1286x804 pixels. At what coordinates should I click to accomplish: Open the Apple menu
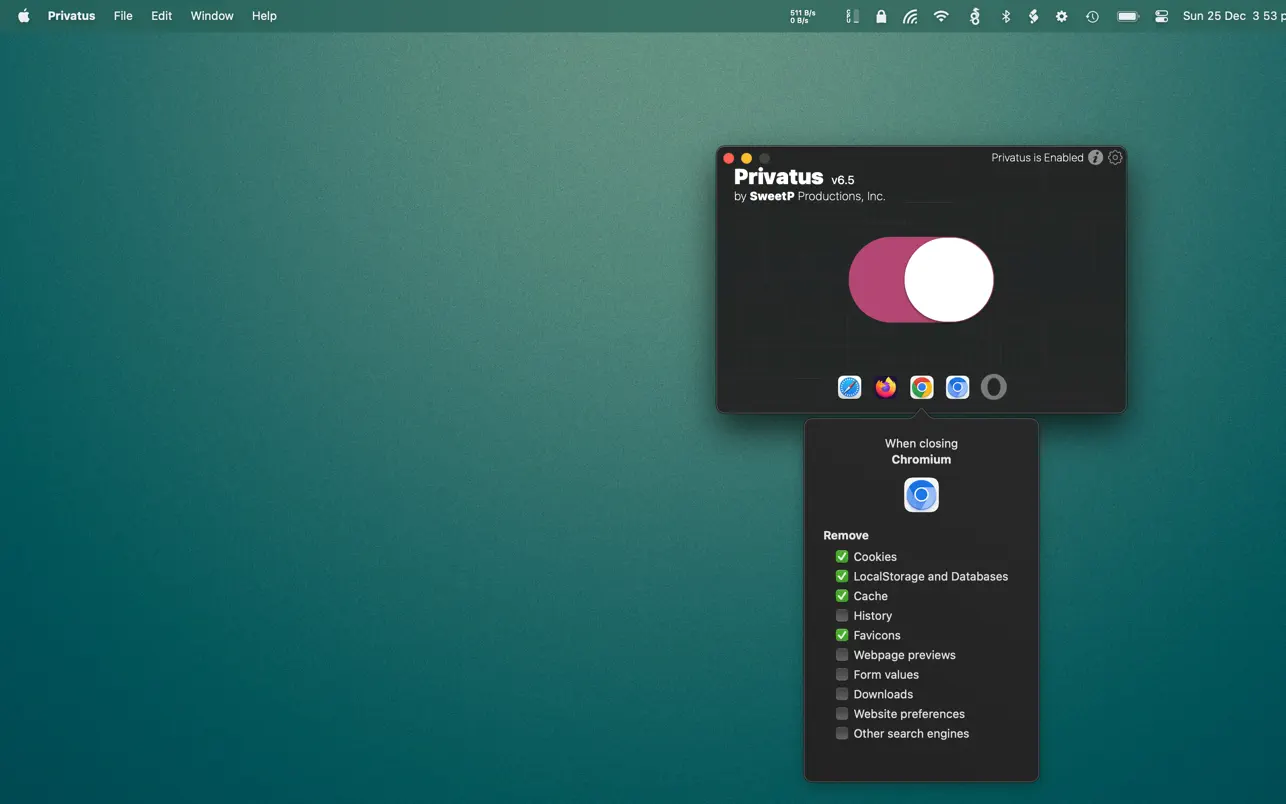click(x=23, y=16)
